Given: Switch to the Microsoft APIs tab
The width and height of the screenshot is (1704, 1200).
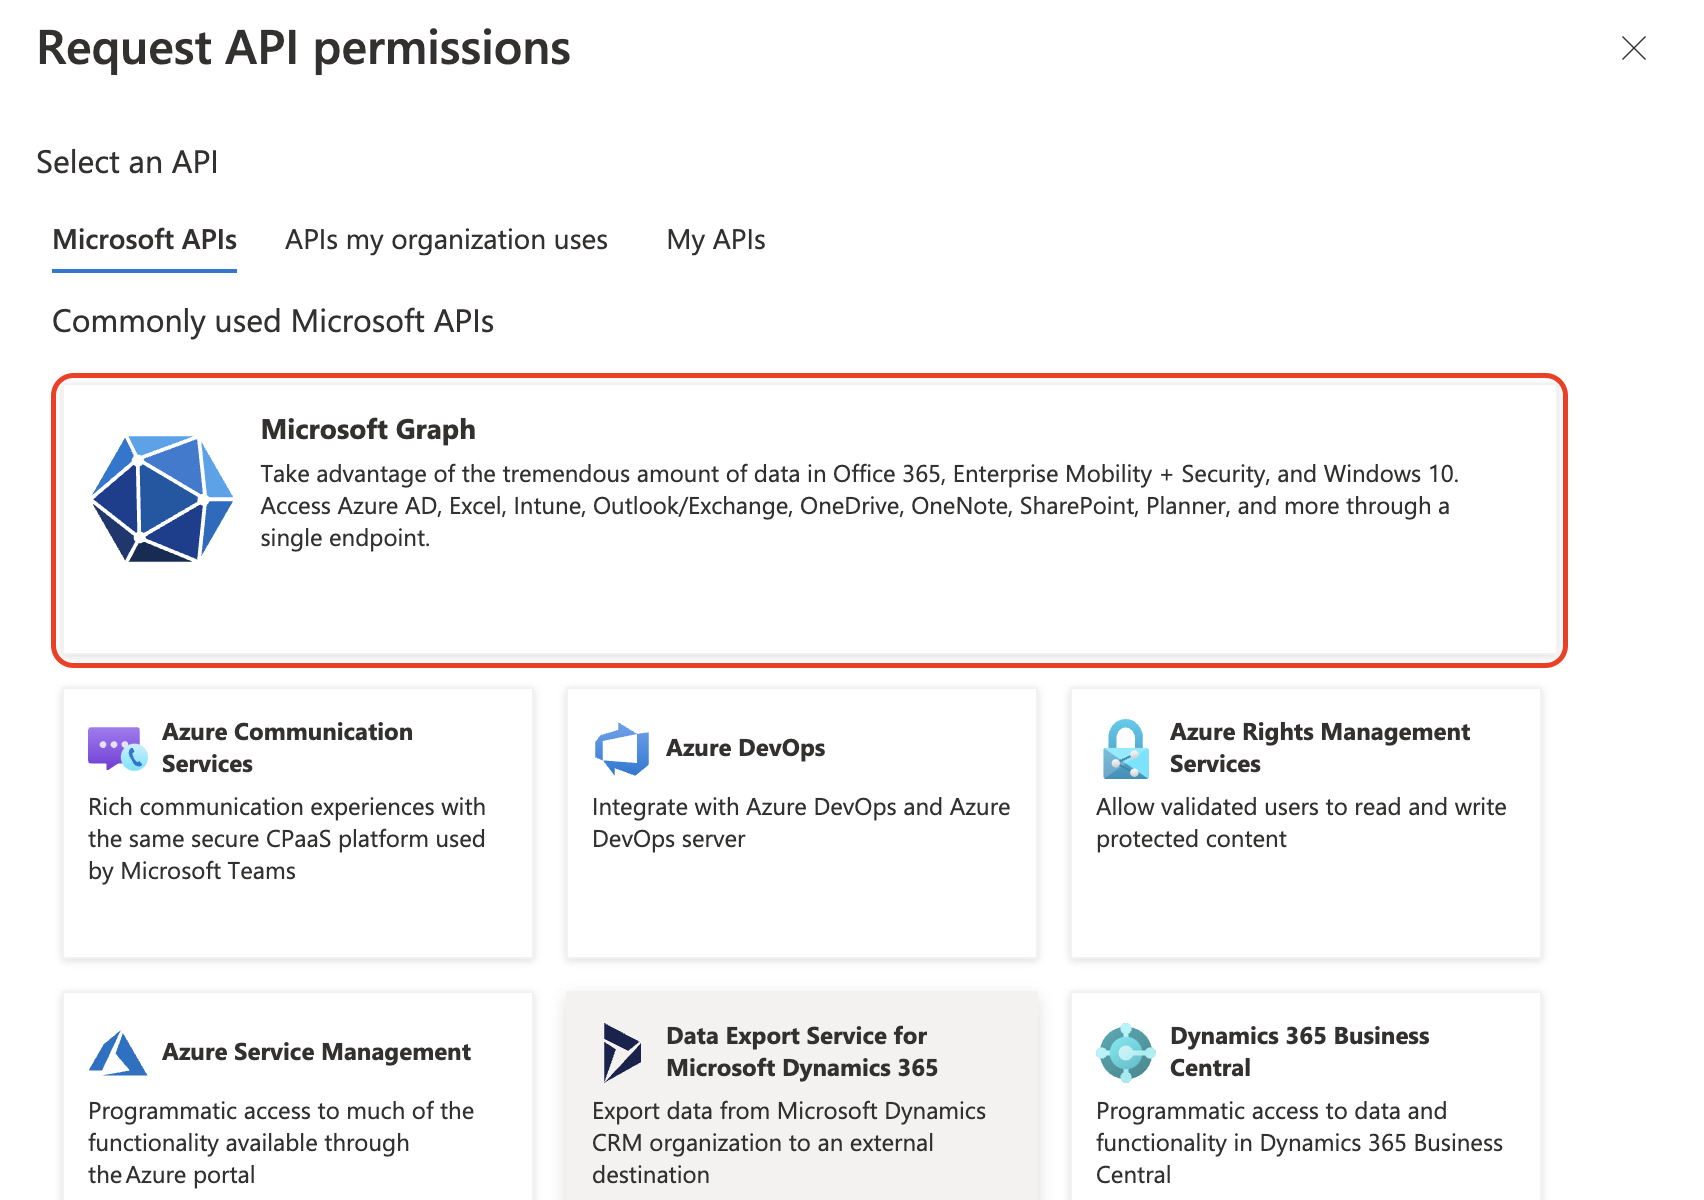Looking at the screenshot, I should tap(144, 240).
